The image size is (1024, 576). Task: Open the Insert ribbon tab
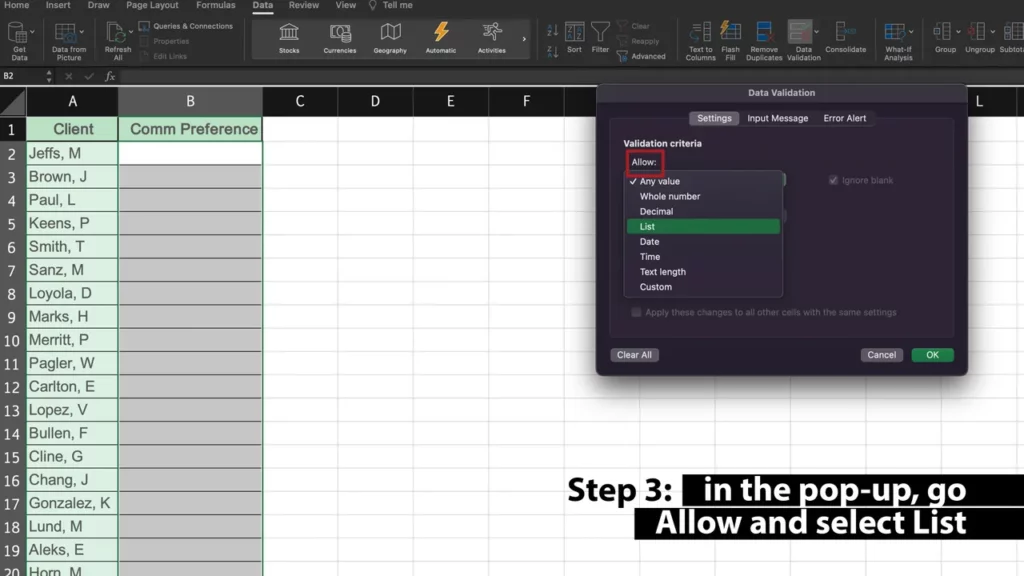(58, 5)
